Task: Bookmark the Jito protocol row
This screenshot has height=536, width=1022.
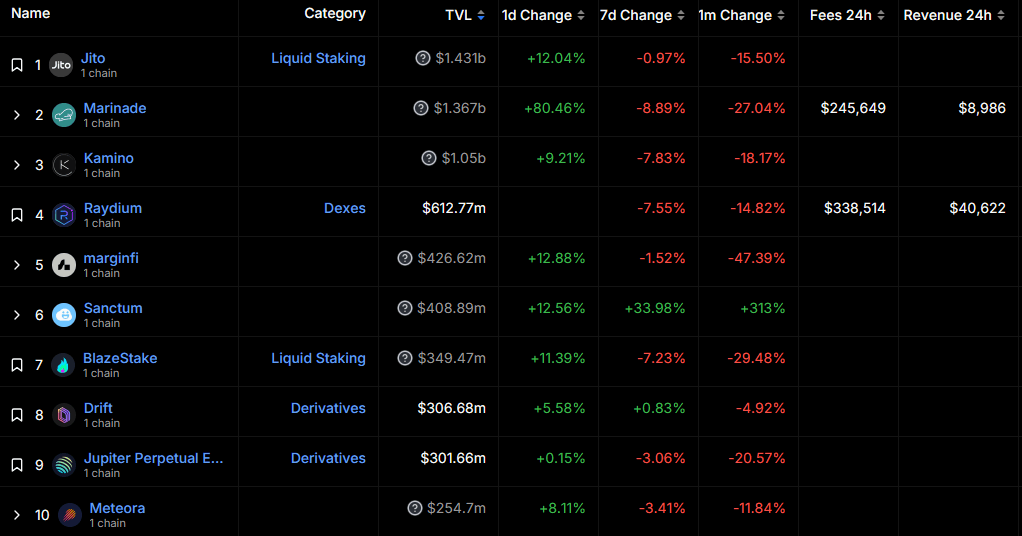Action: coord(17,65)
